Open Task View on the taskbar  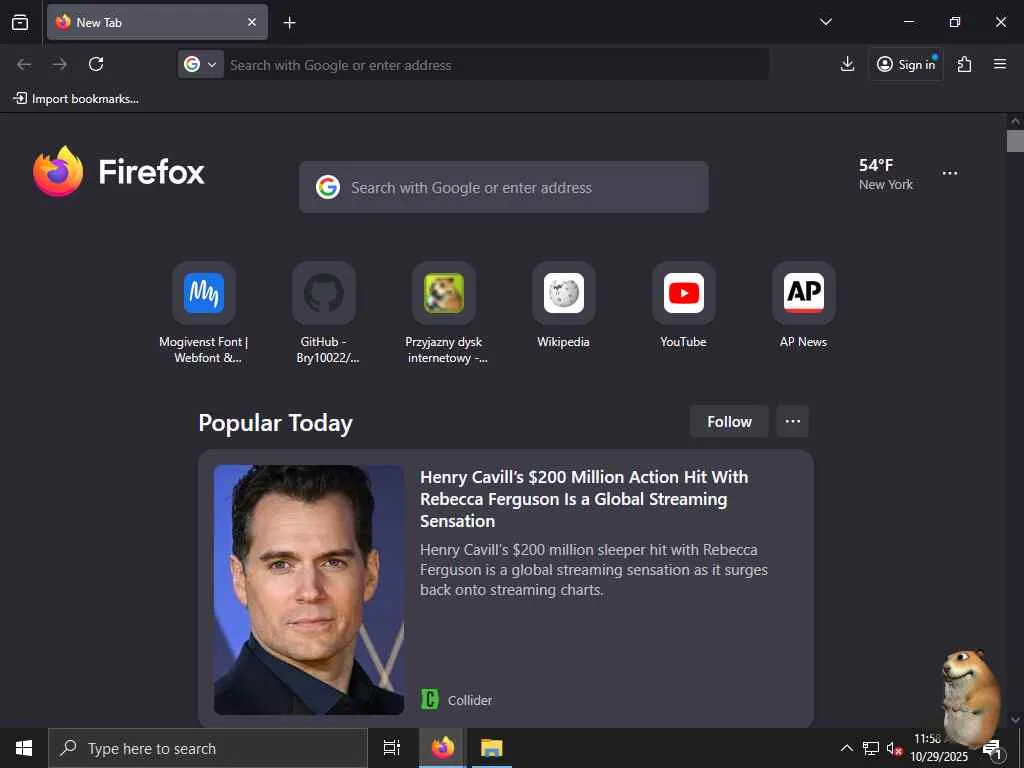[392, 748]
